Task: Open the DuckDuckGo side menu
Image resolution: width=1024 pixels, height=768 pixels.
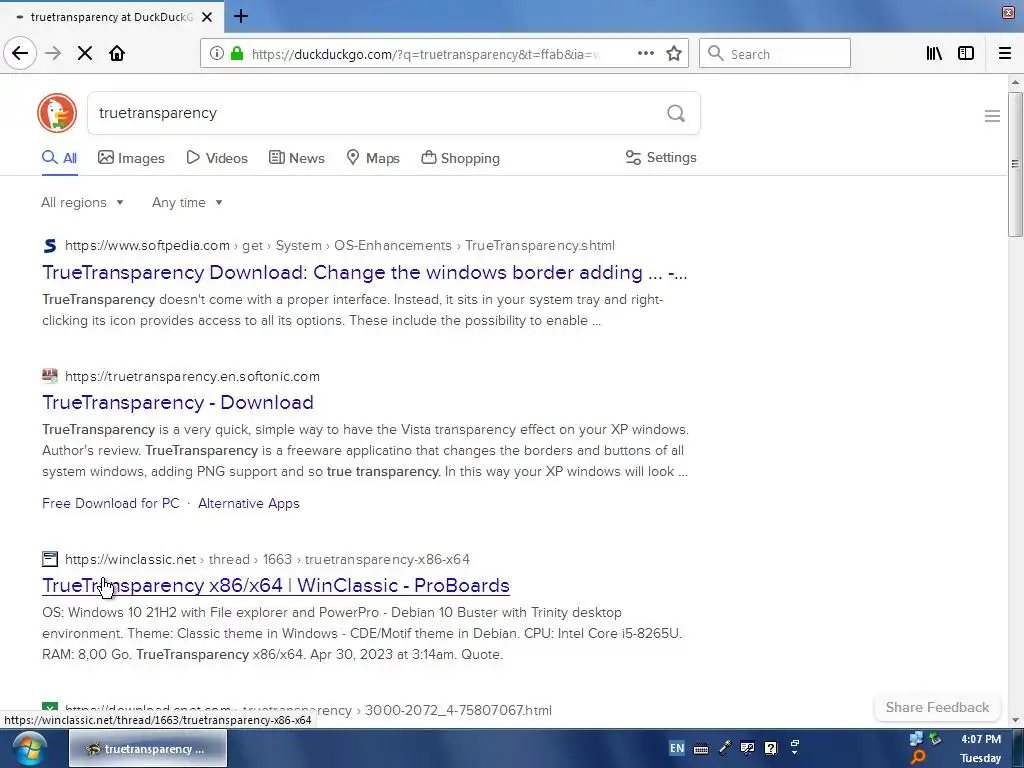Action: point(992,116)
